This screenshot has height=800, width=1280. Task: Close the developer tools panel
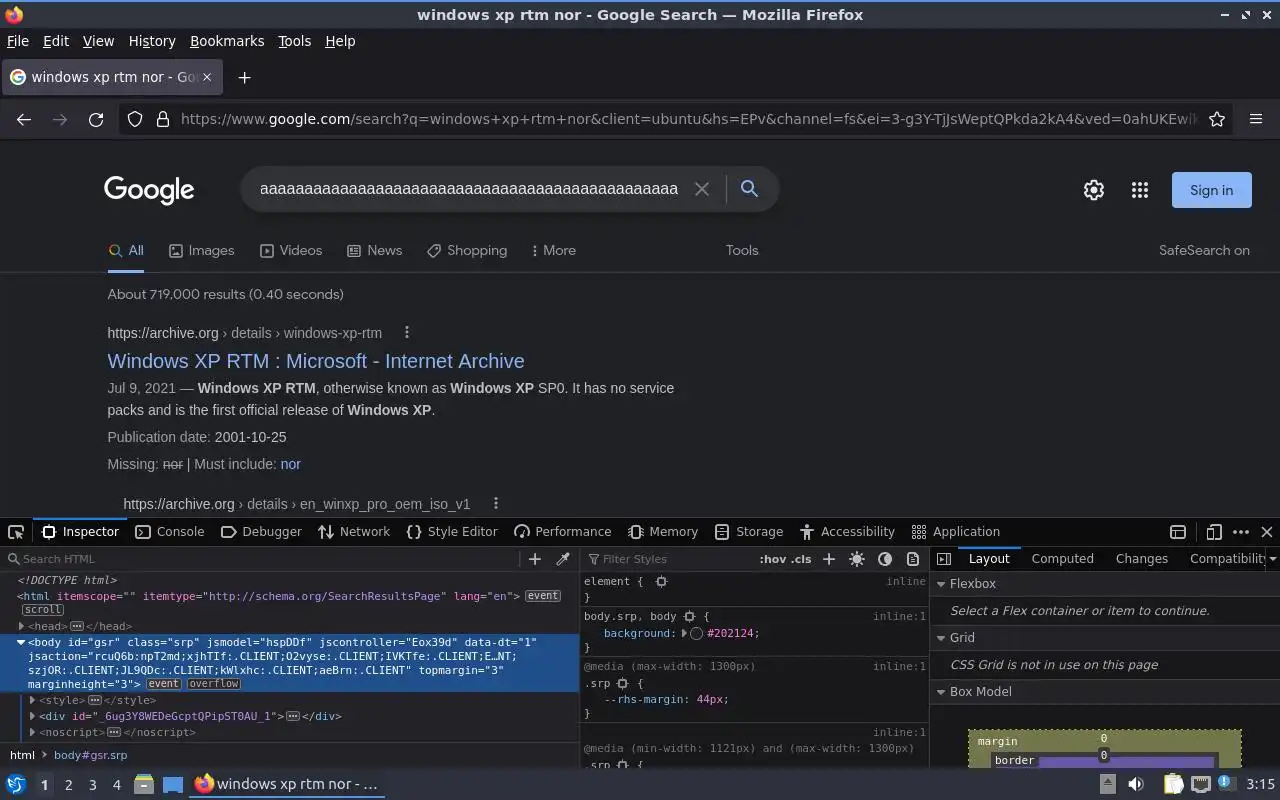pyautogui.click(x=1267, y=532)
